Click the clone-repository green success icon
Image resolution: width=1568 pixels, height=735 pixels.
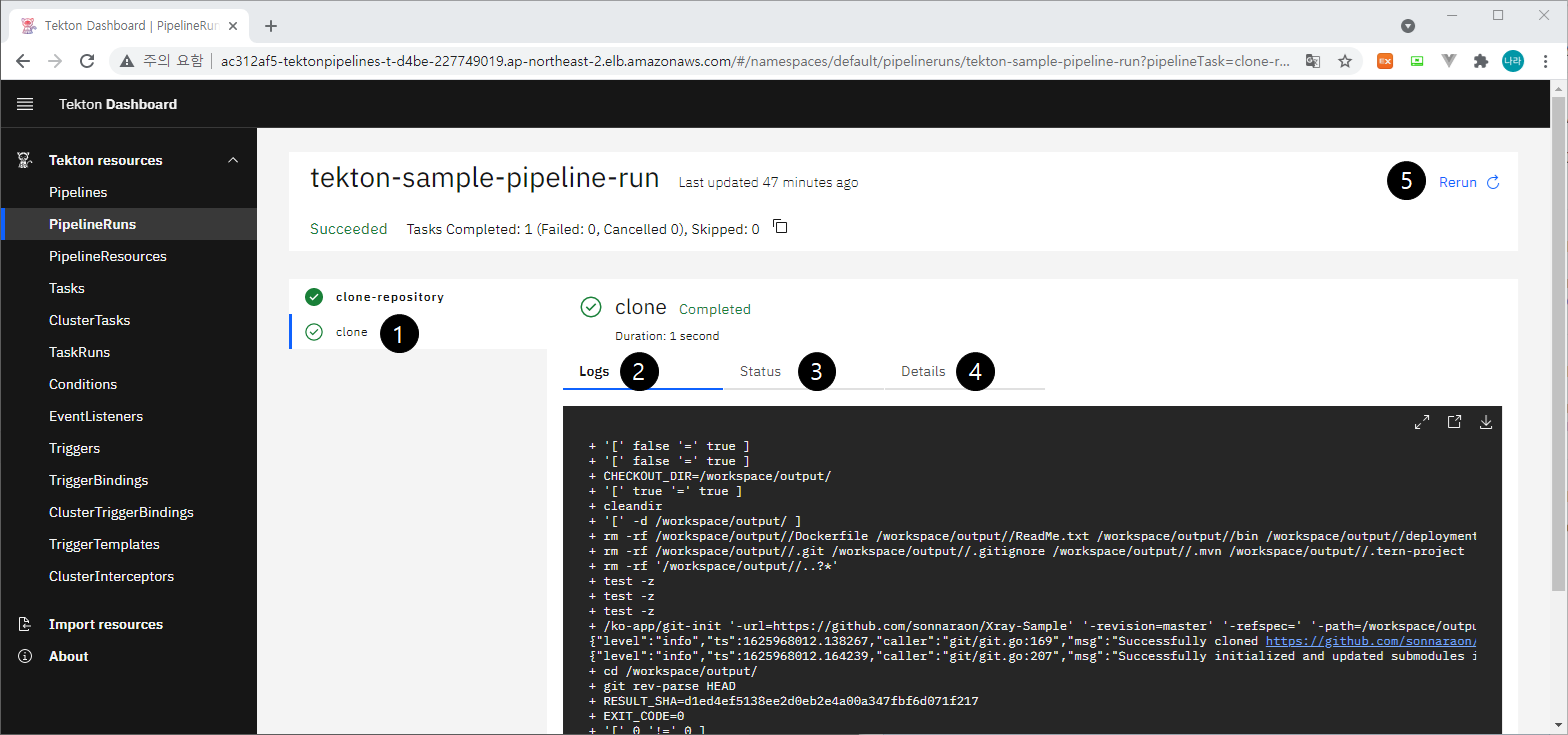[314, 297]
